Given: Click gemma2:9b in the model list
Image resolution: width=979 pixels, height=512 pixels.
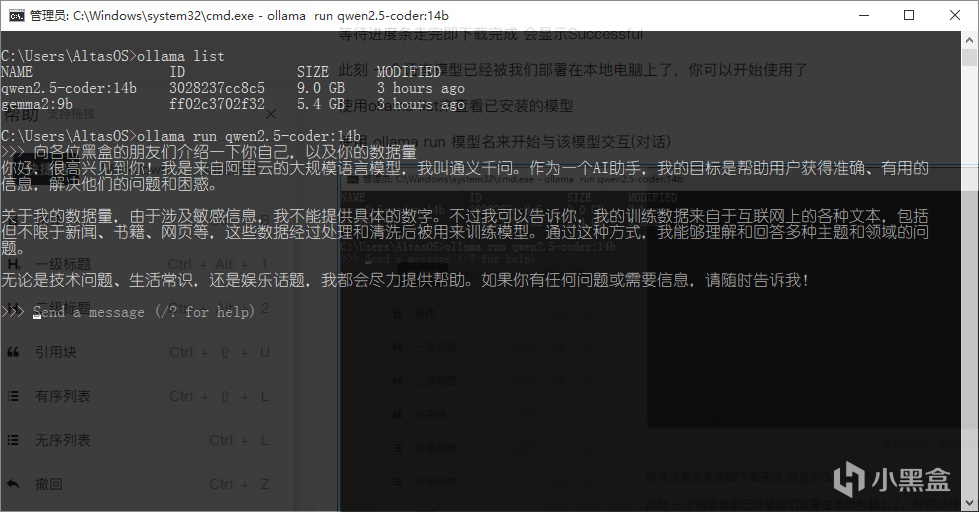Looking at the screenshot, I should (37, 104).
